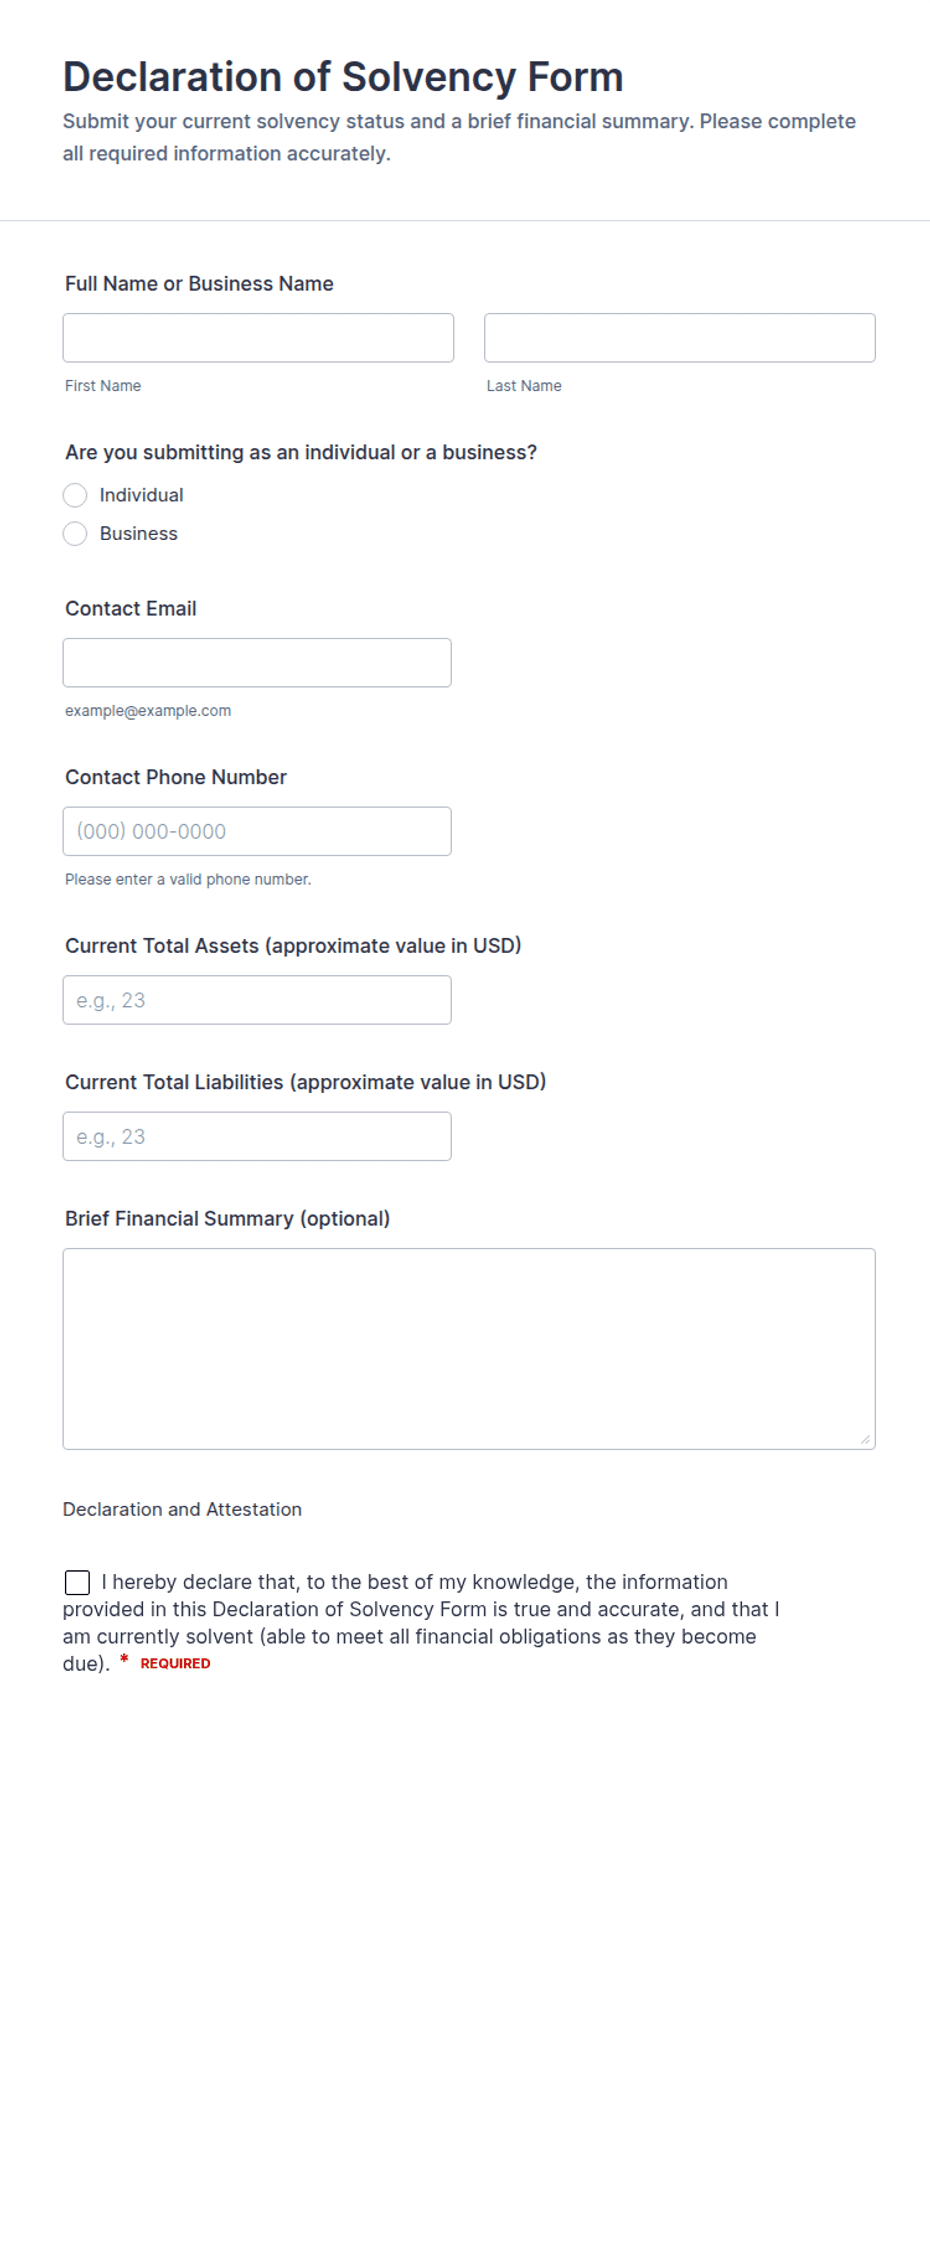Image resolution: width=930 pixels, height=2252 pixels.
Task: Focus the Contact Email field
Action: click(257, 663)
